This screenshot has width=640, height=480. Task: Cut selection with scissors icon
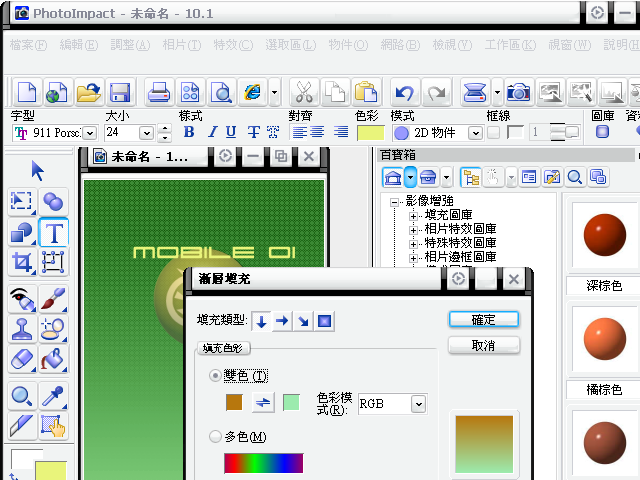coord(304,91)
